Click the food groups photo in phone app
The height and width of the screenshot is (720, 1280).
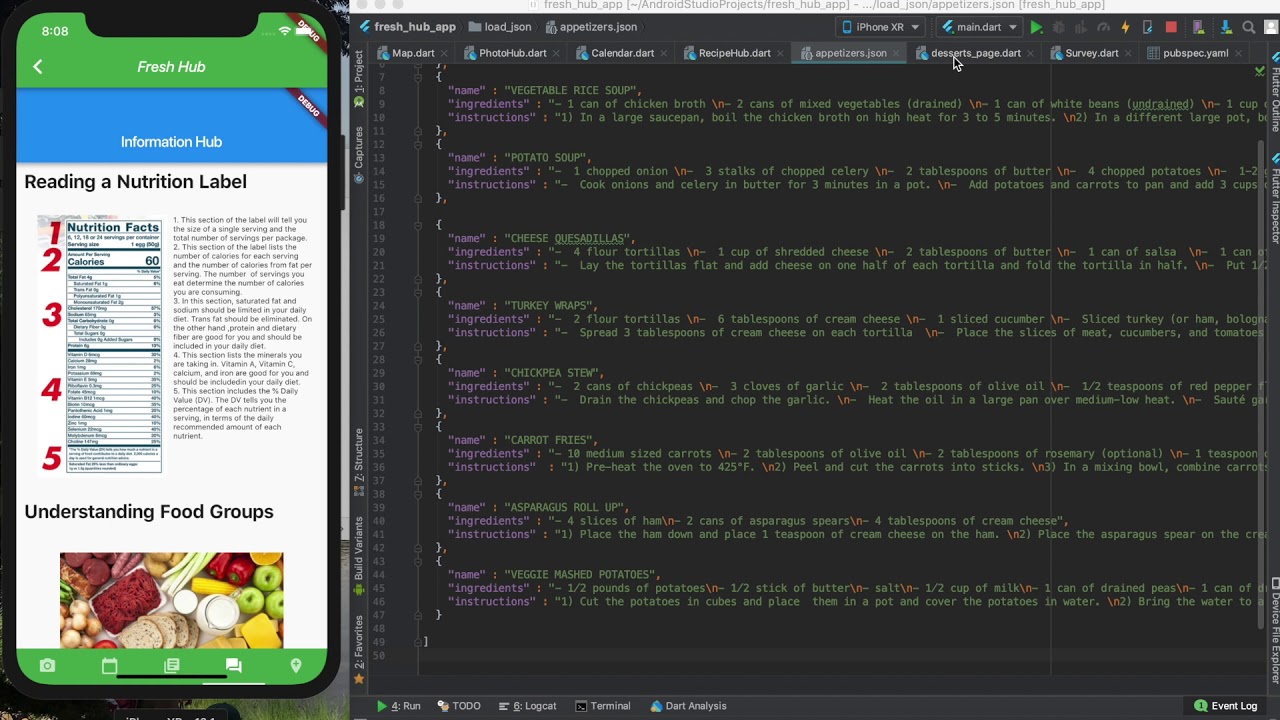171,600
